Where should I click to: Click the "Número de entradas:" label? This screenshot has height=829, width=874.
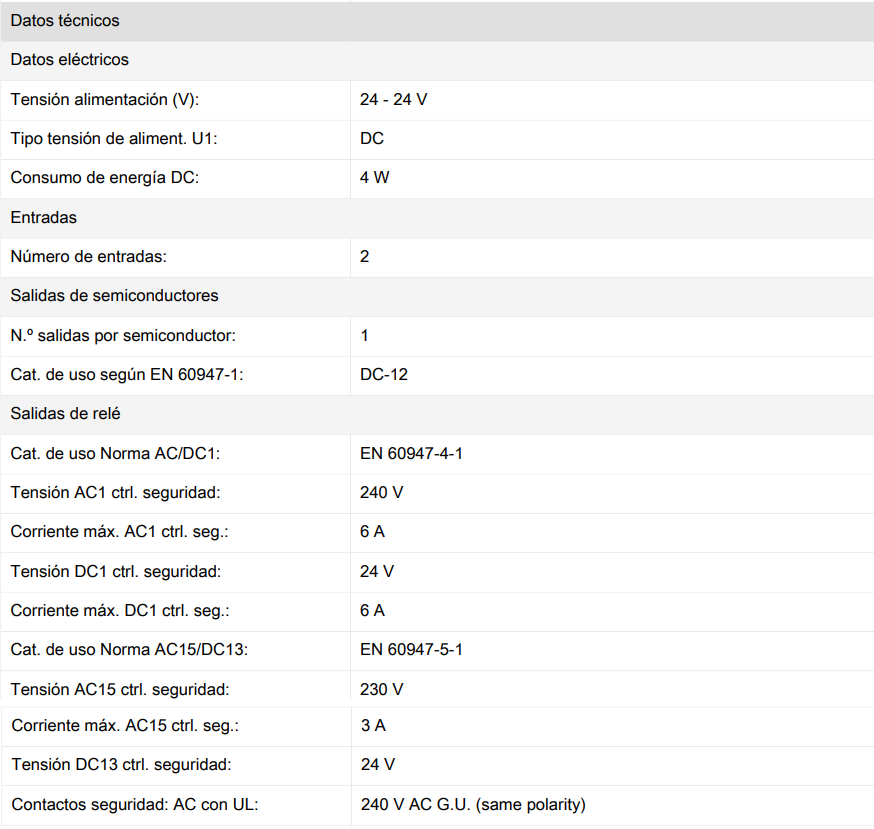(x=88, y=257)
